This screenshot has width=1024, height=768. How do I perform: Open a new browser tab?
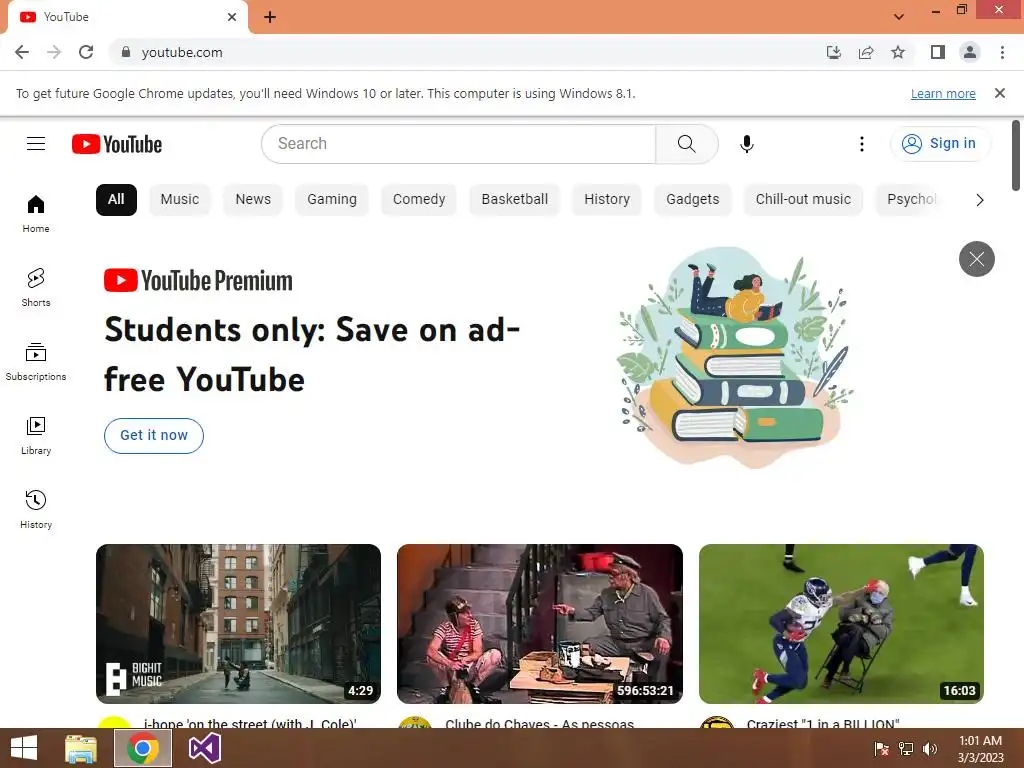pos(270,17)
